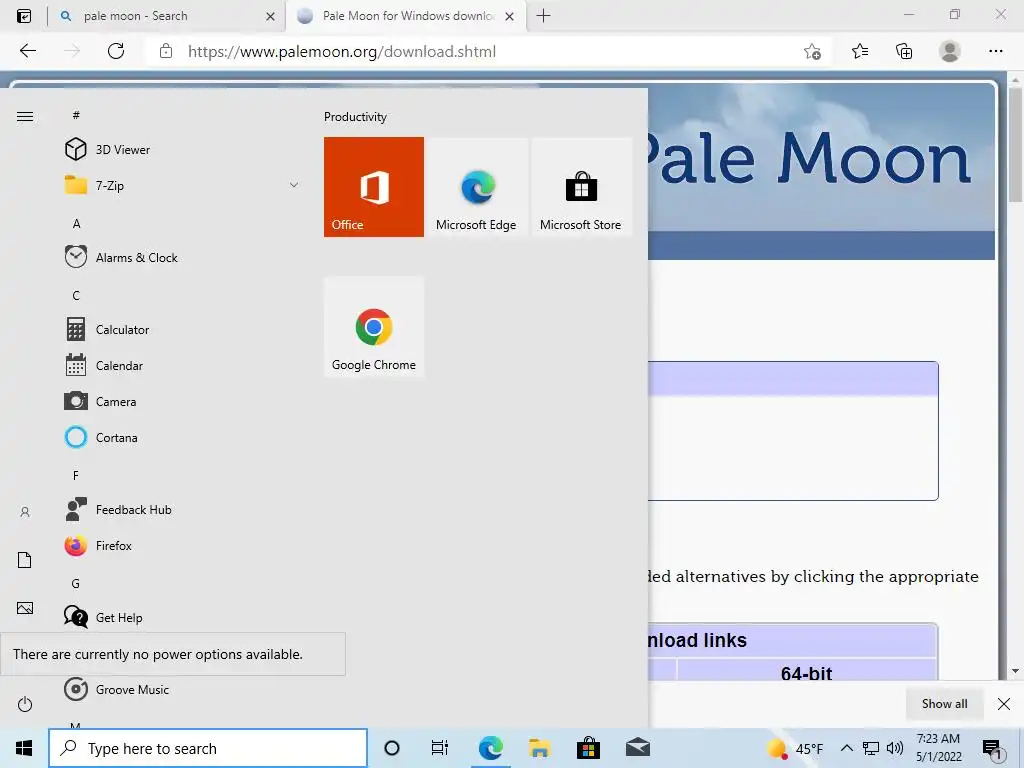This screenshot has height=768, width=1024.
Task: Open Documents from the Start sidebar
Action: 25,560
